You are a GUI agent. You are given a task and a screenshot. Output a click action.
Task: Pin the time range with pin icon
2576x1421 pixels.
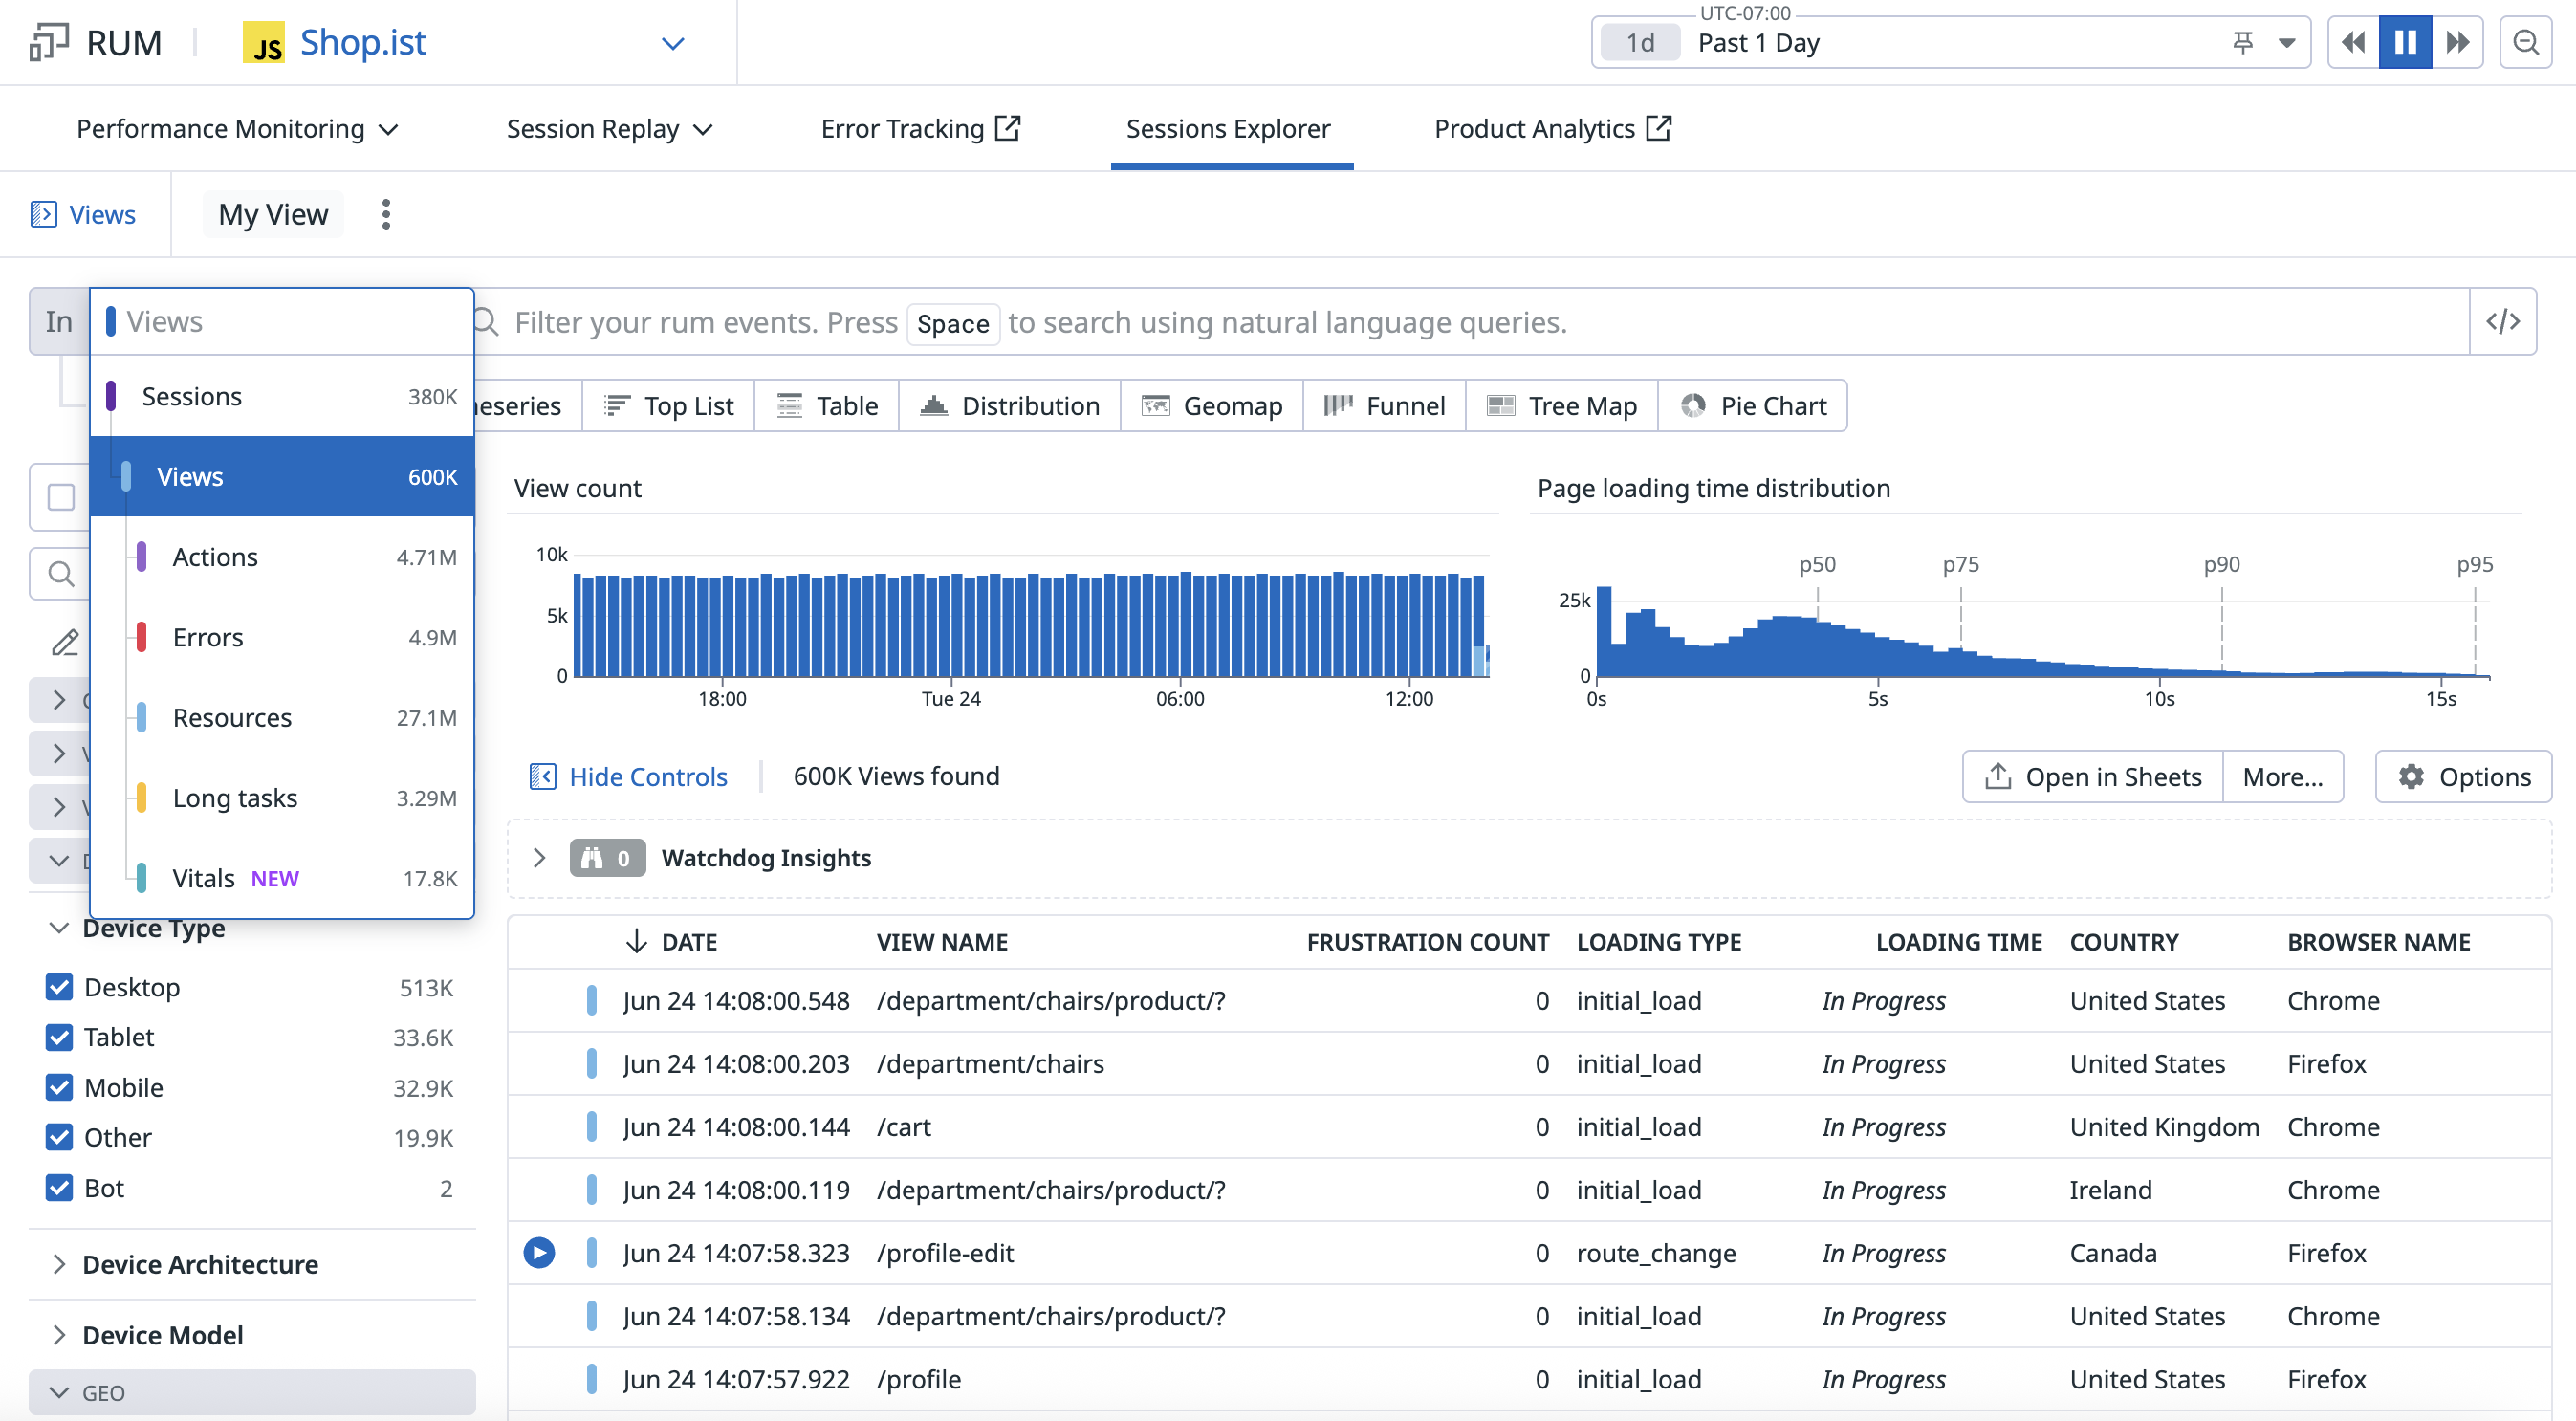[x=2243, y=43]
